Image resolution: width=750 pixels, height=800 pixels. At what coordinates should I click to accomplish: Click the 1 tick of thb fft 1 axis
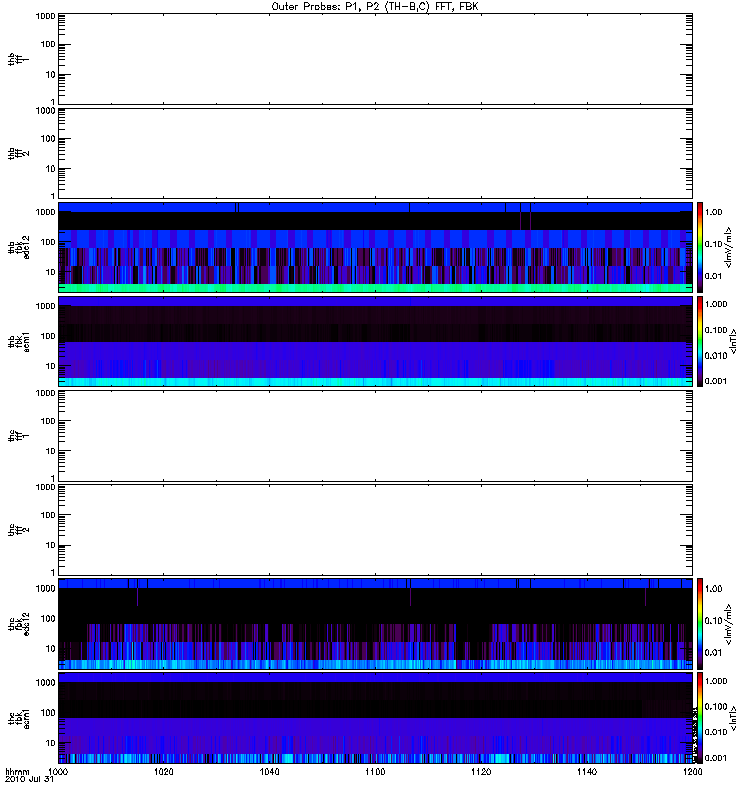pyautogui.click(x=53, y=102)
